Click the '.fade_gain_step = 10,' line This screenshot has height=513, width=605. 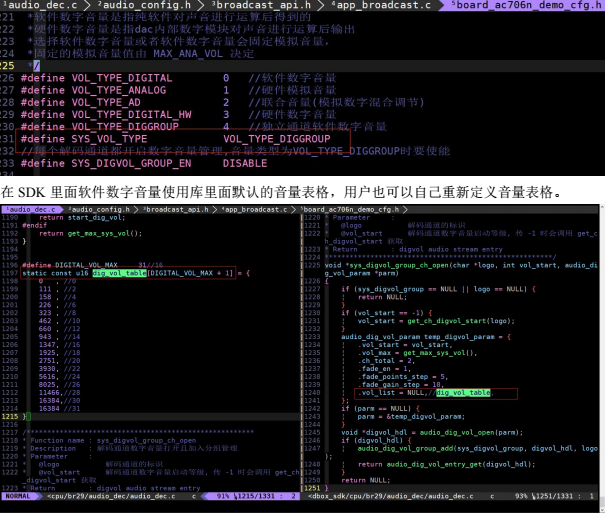(401, 385)
